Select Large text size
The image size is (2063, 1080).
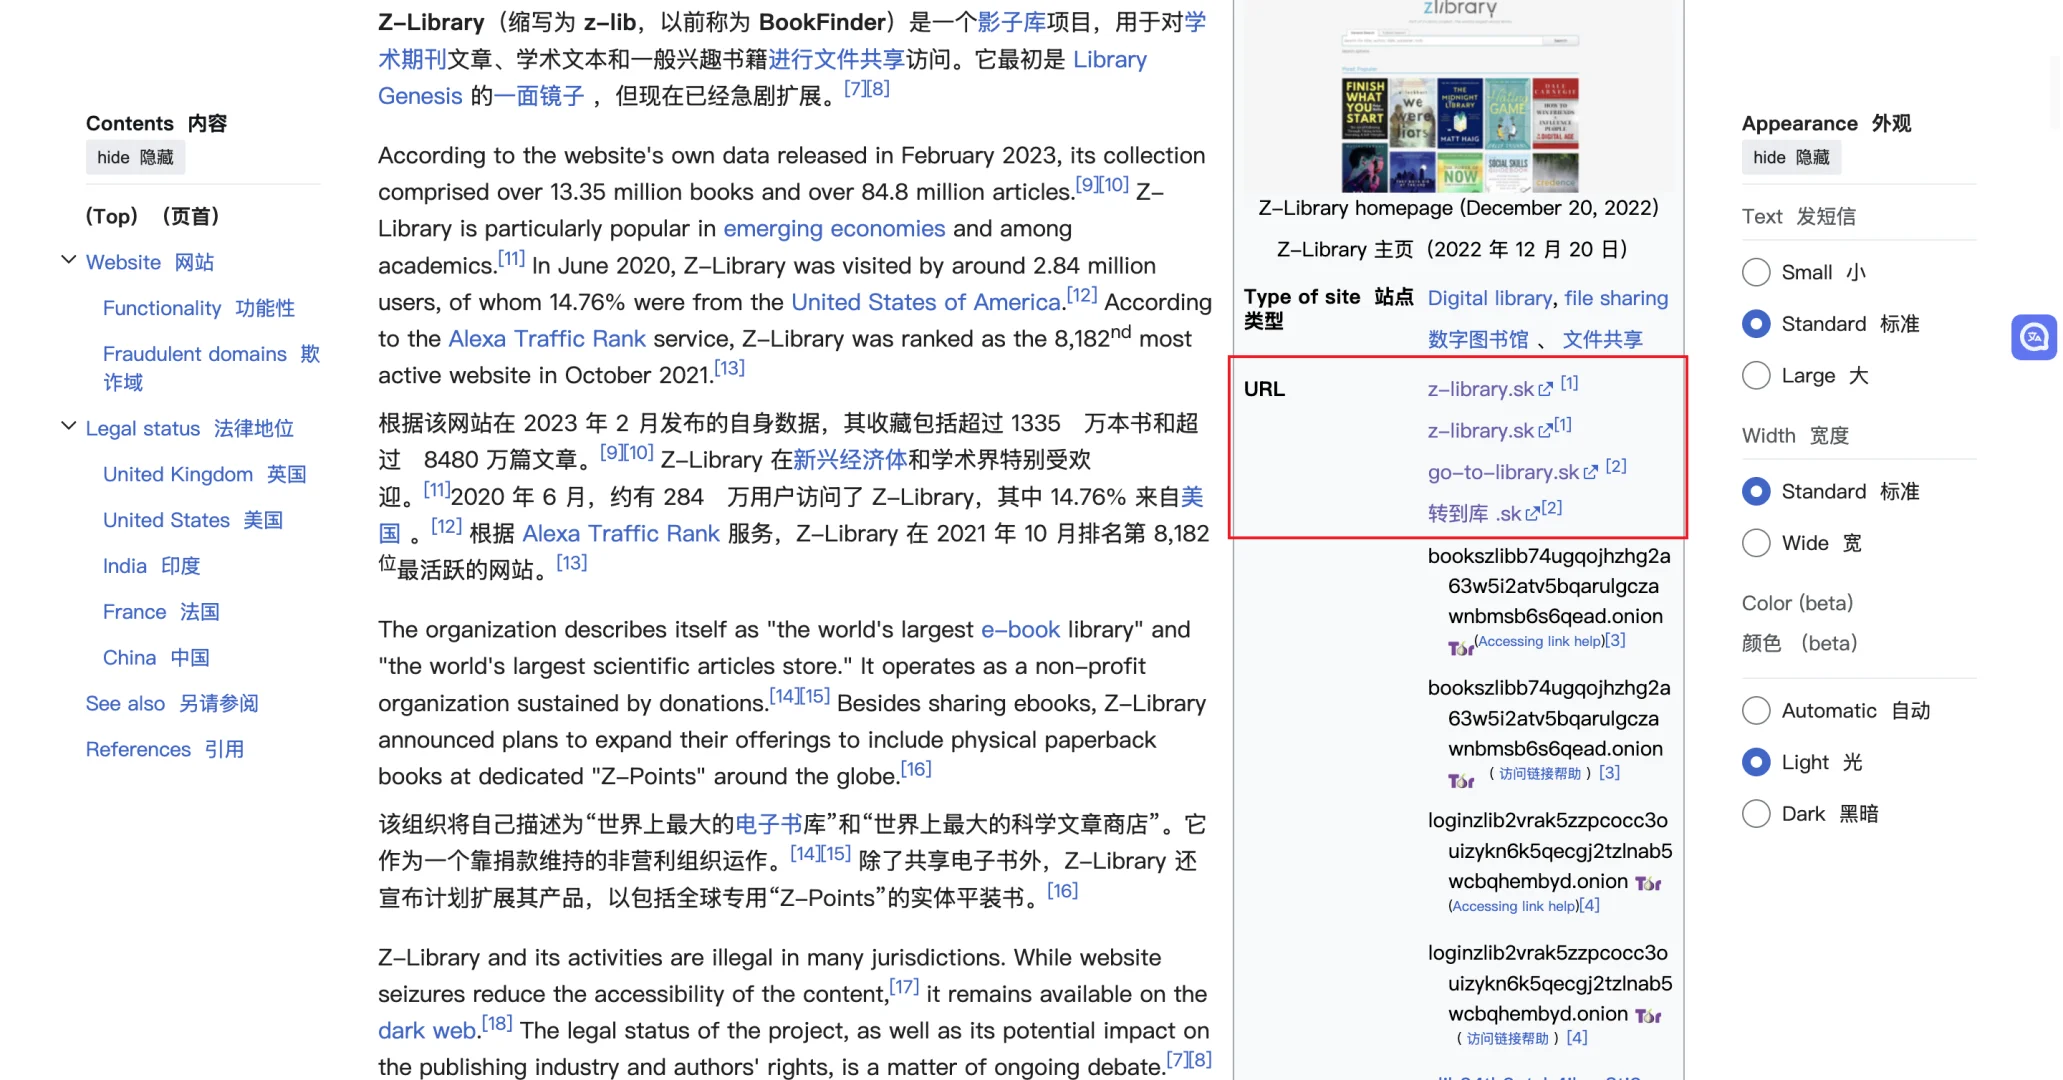point(1756,376)
